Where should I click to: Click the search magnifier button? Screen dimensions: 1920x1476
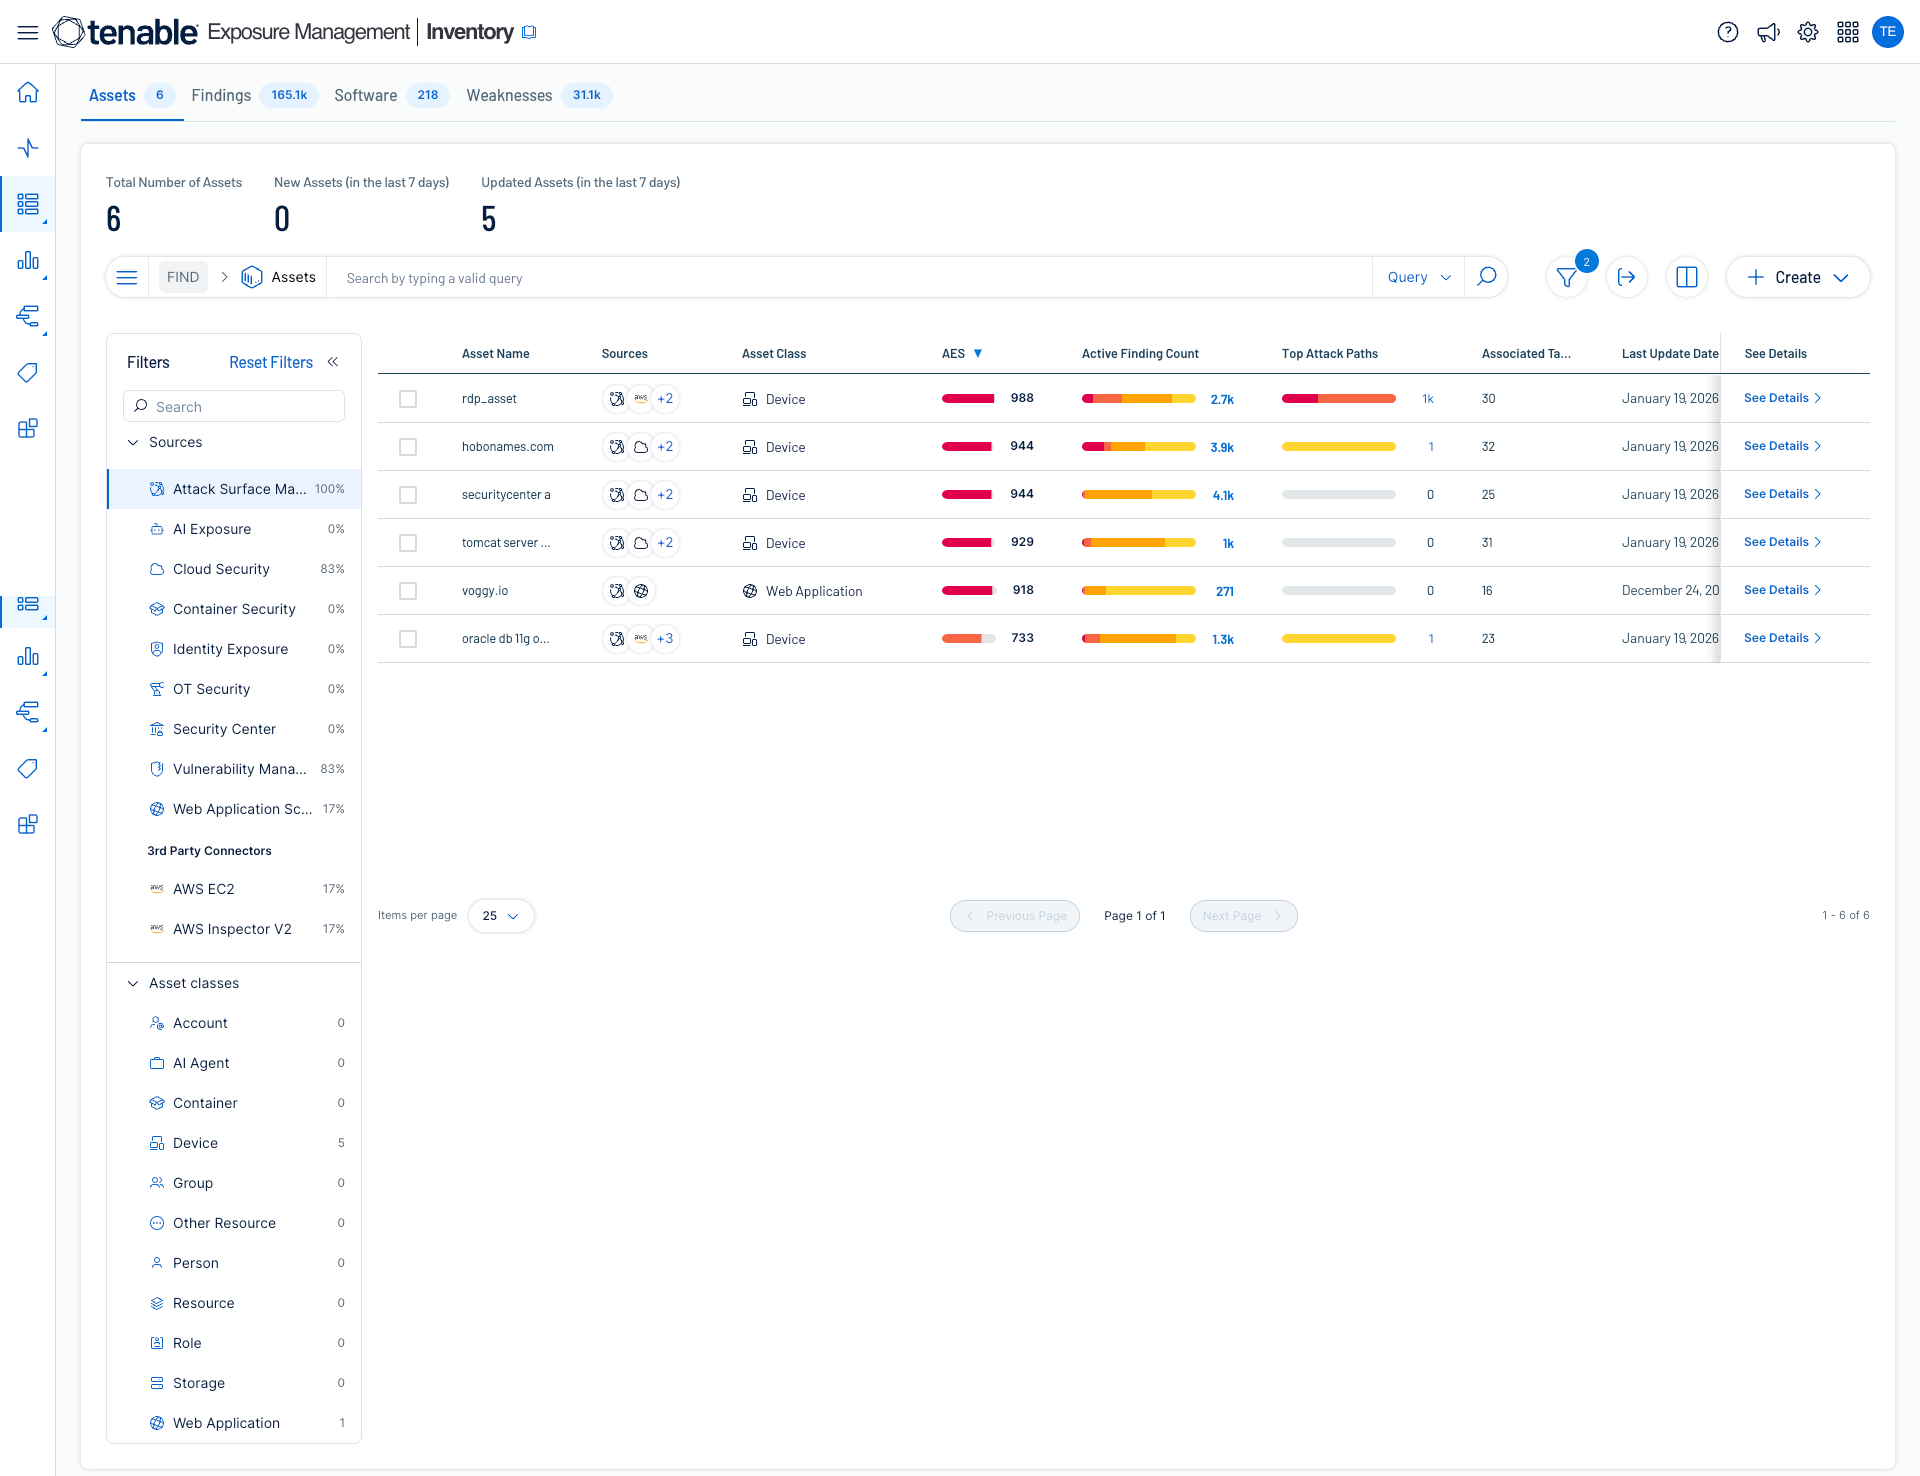coord(1487,277)
